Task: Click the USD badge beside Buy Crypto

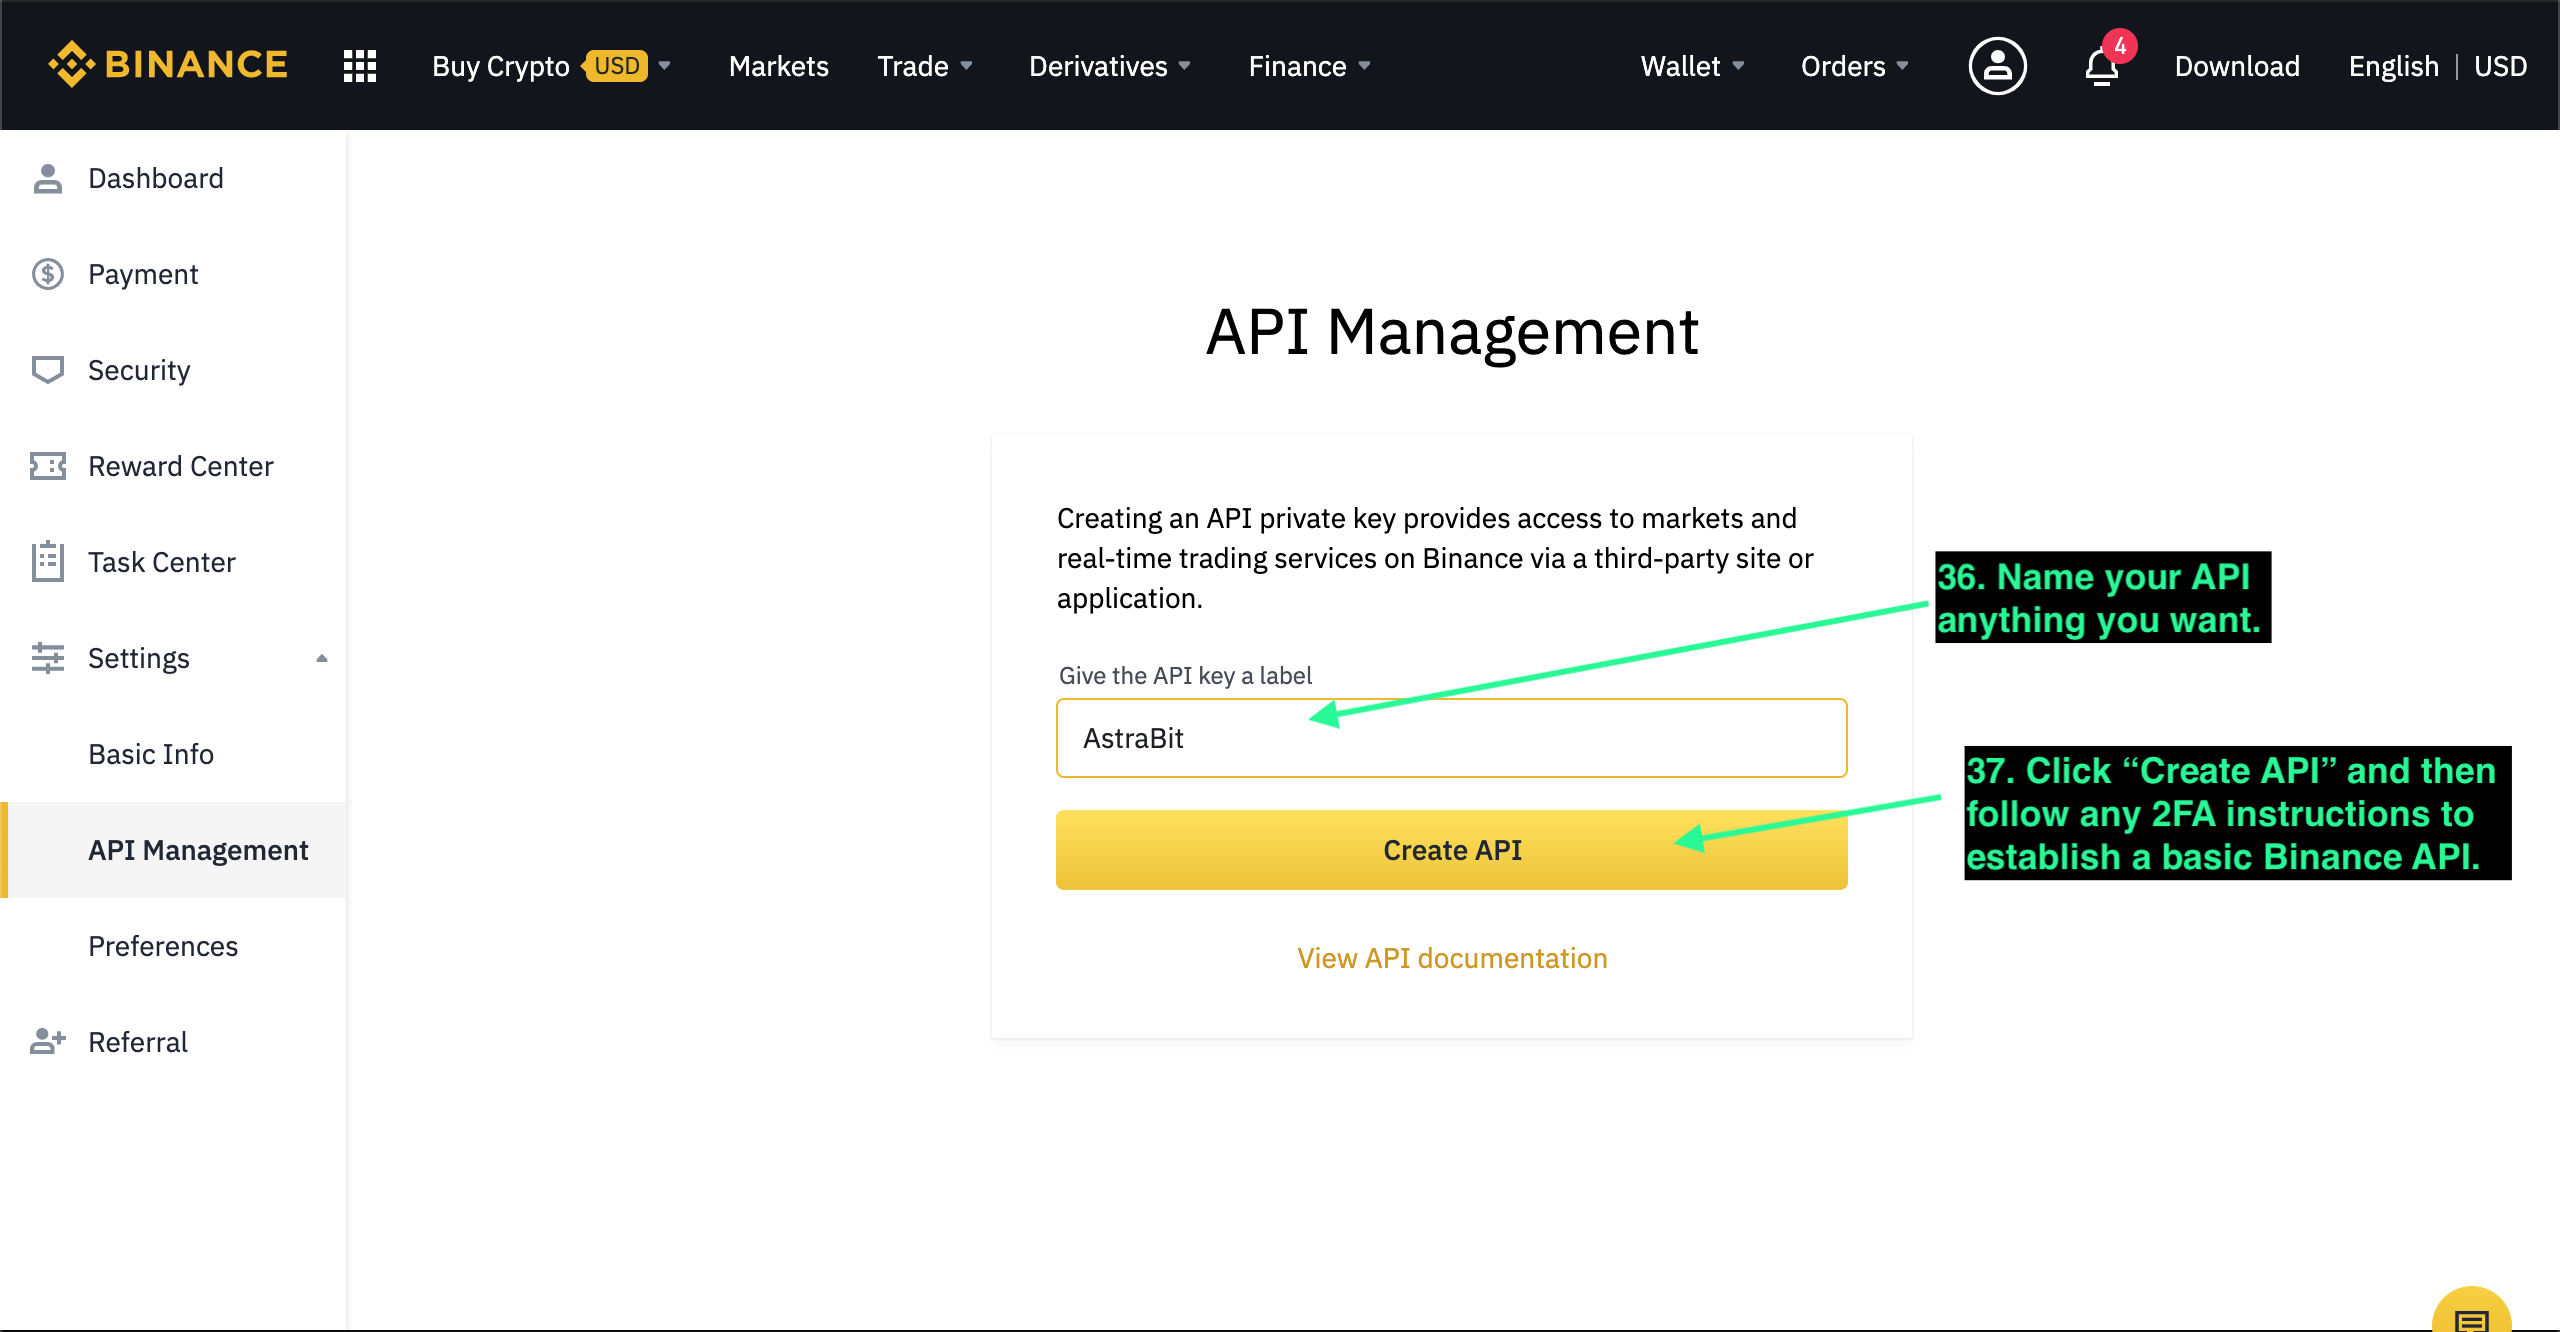Action: (616, 66)
